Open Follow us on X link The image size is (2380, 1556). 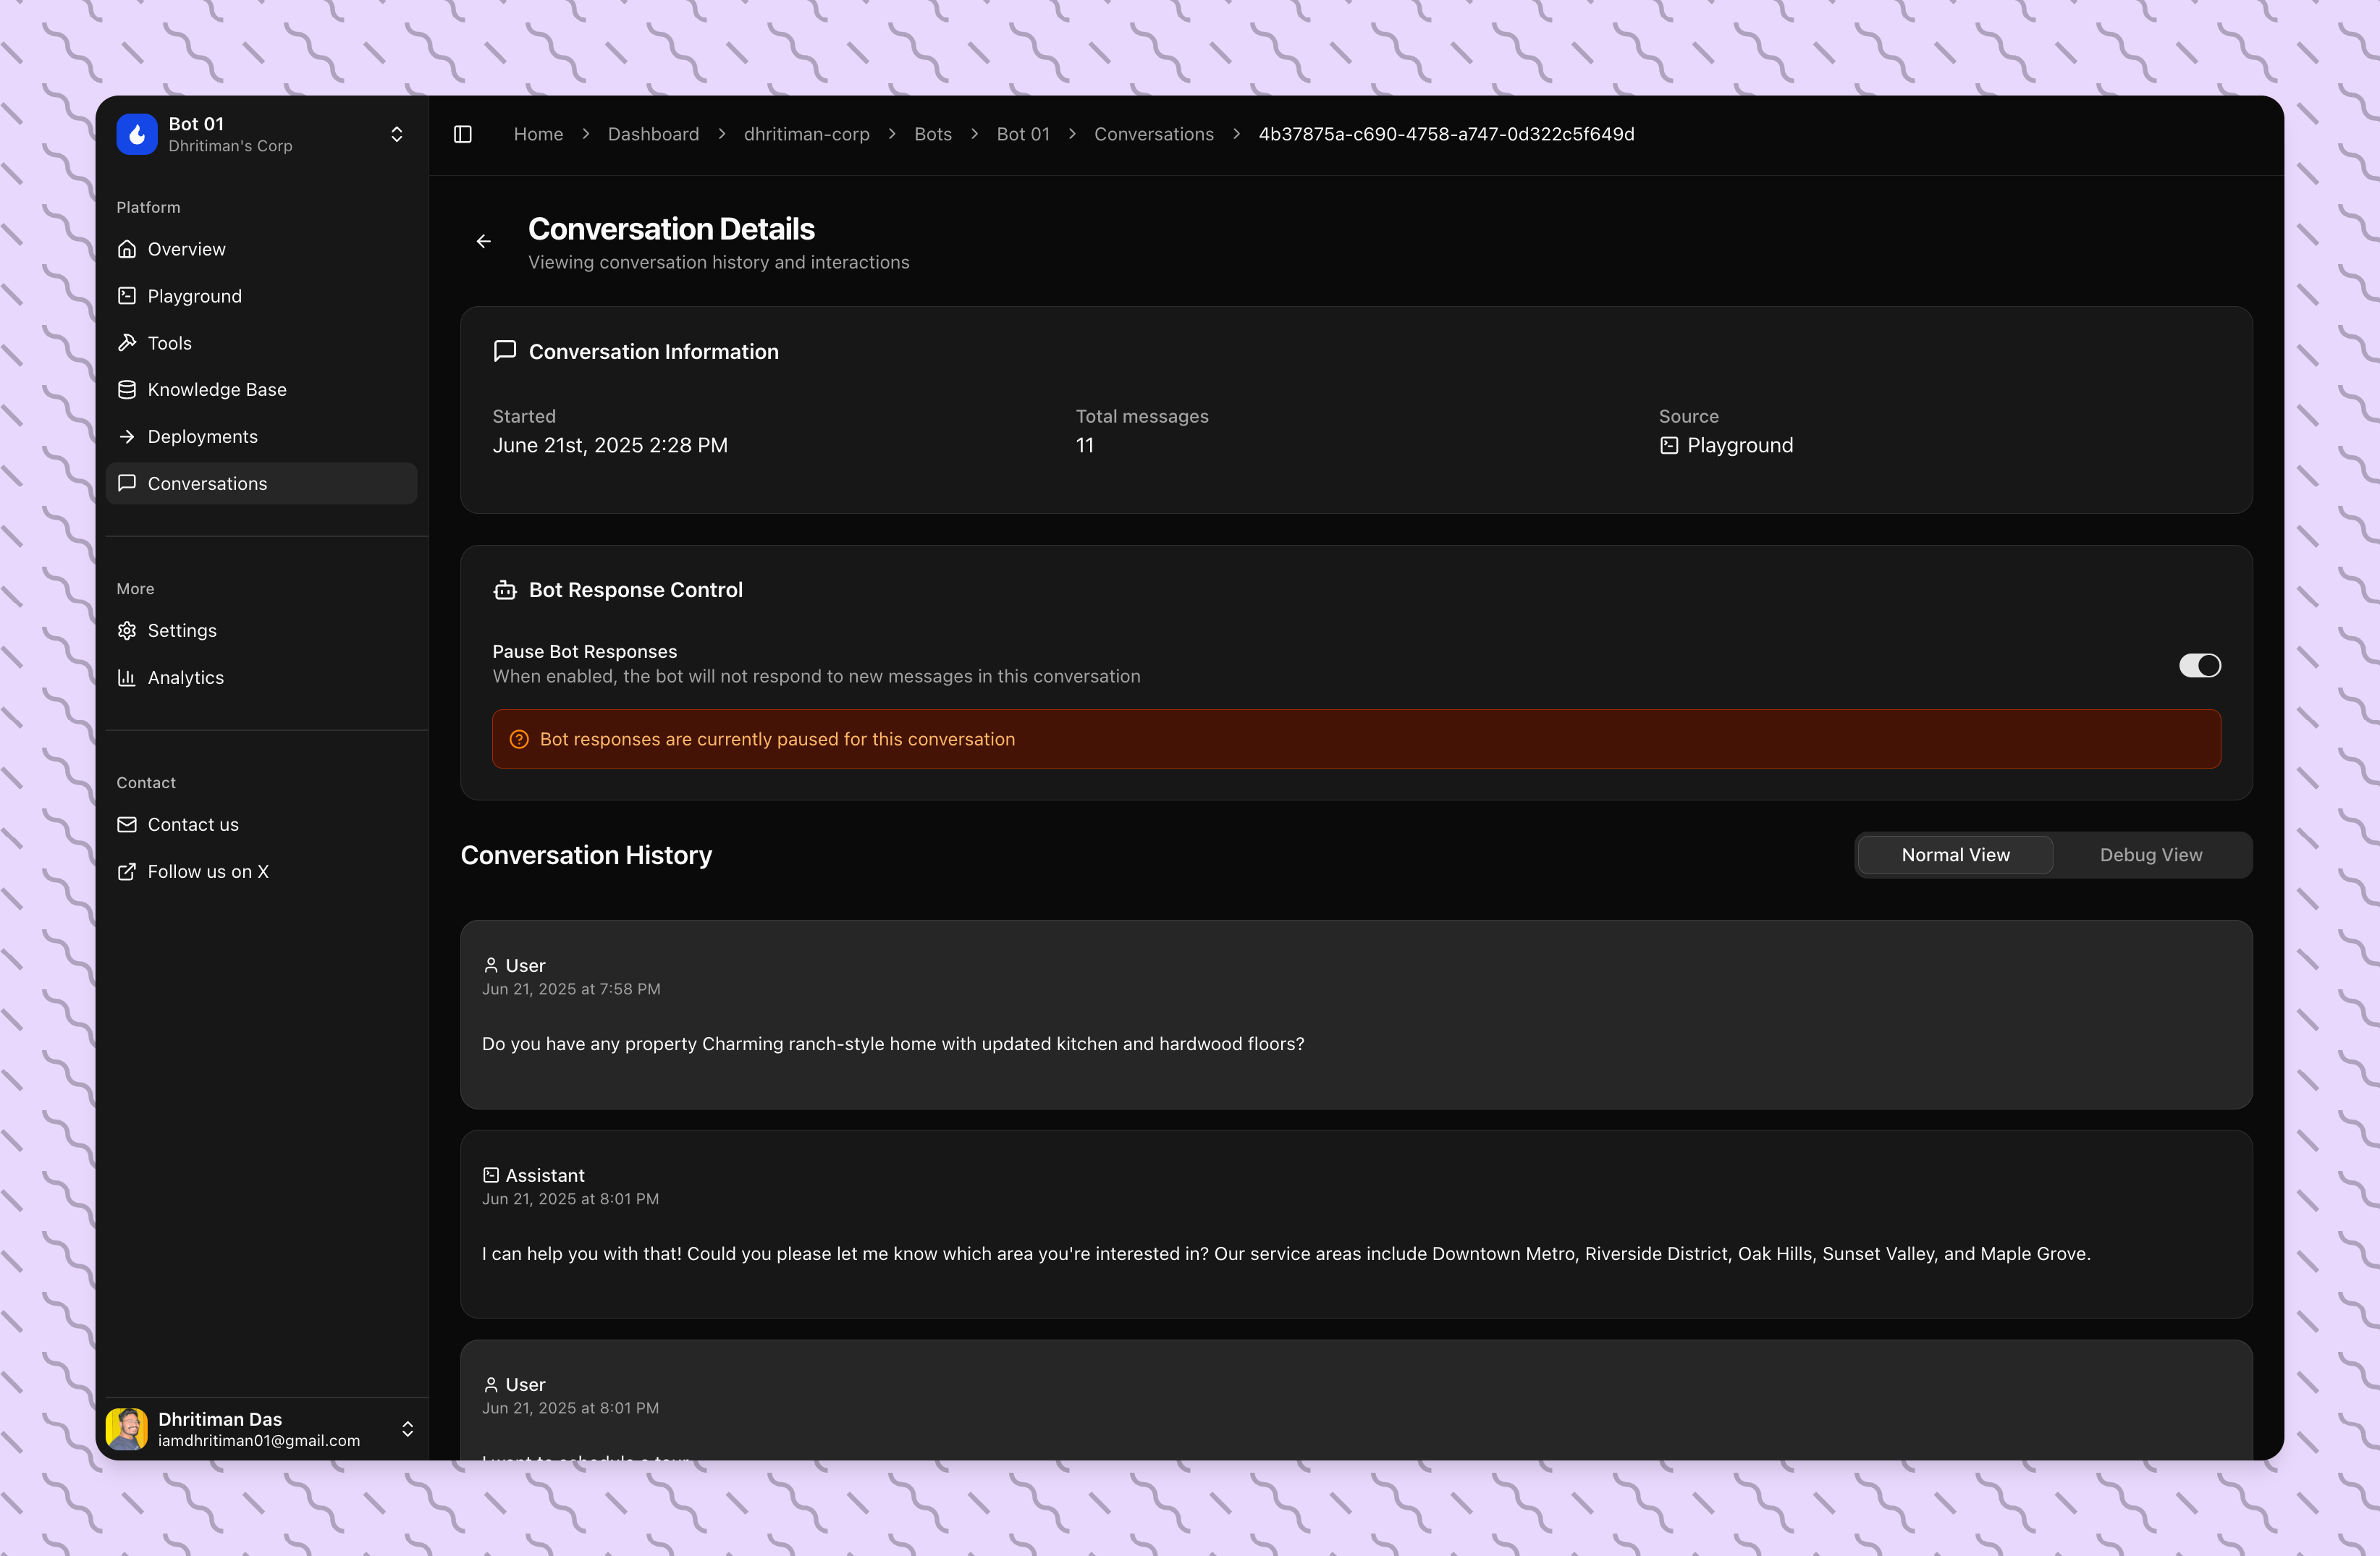click(x=261, y=872)
